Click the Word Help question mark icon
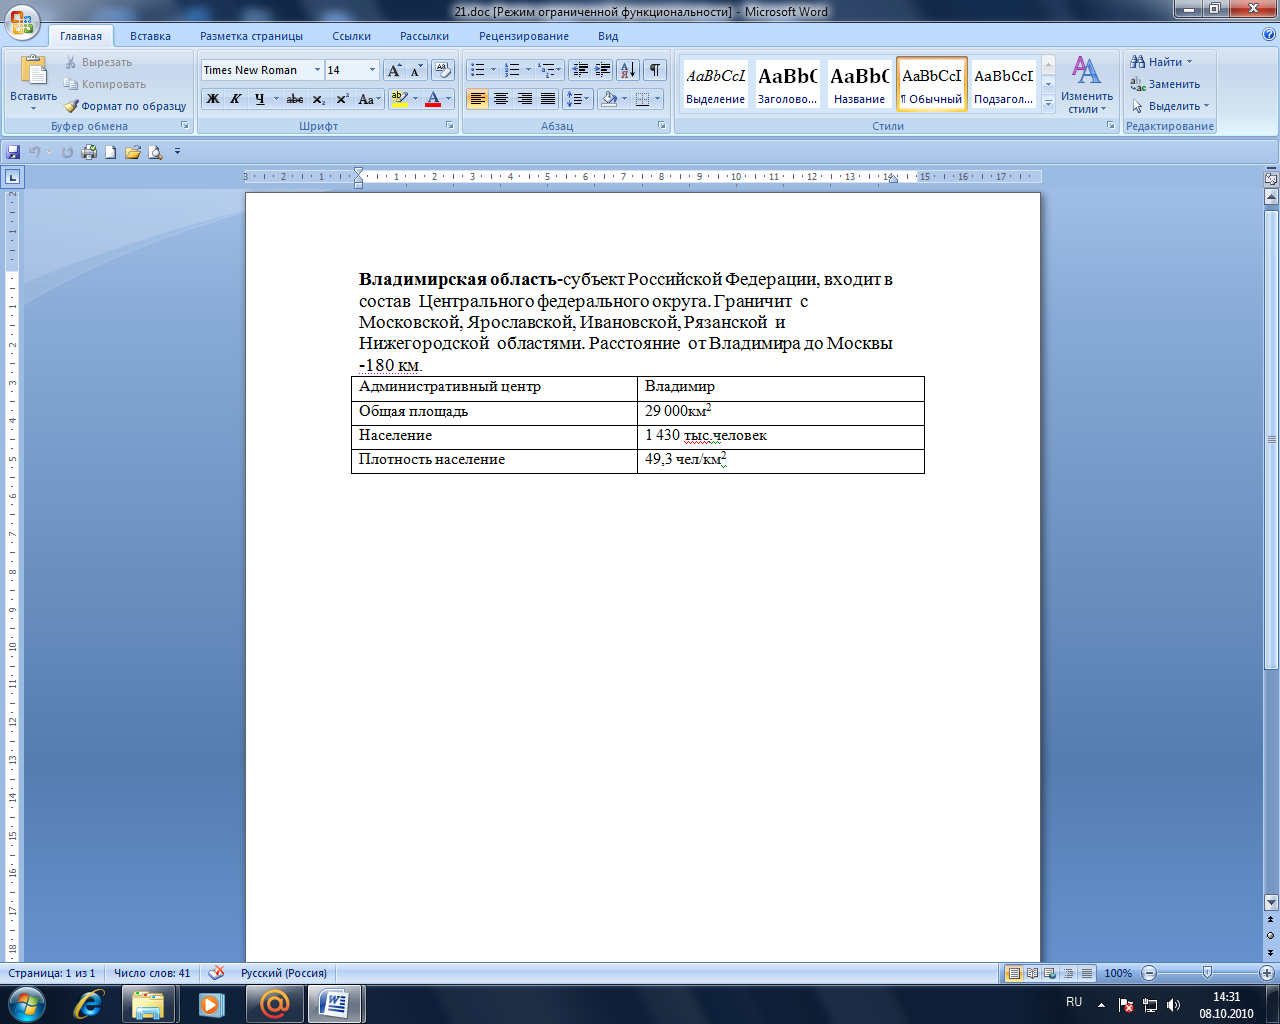 point(1269,35)
